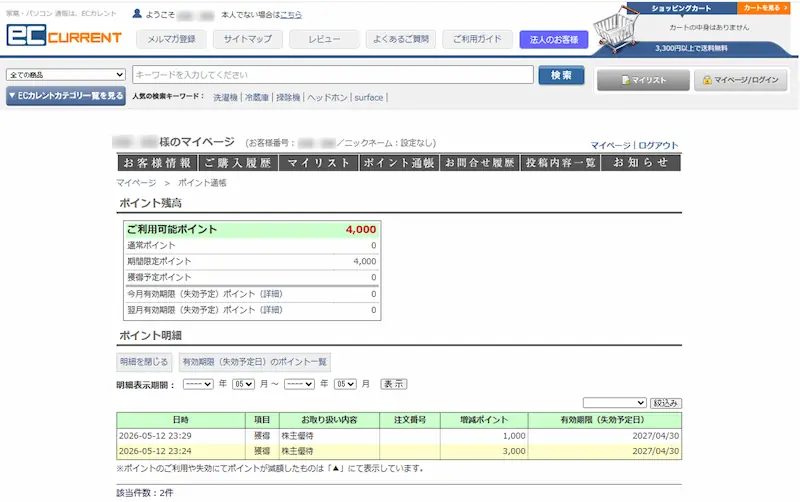Open the start year dropdown
Viewport: 800px width, 502px height.
[198, 384]
